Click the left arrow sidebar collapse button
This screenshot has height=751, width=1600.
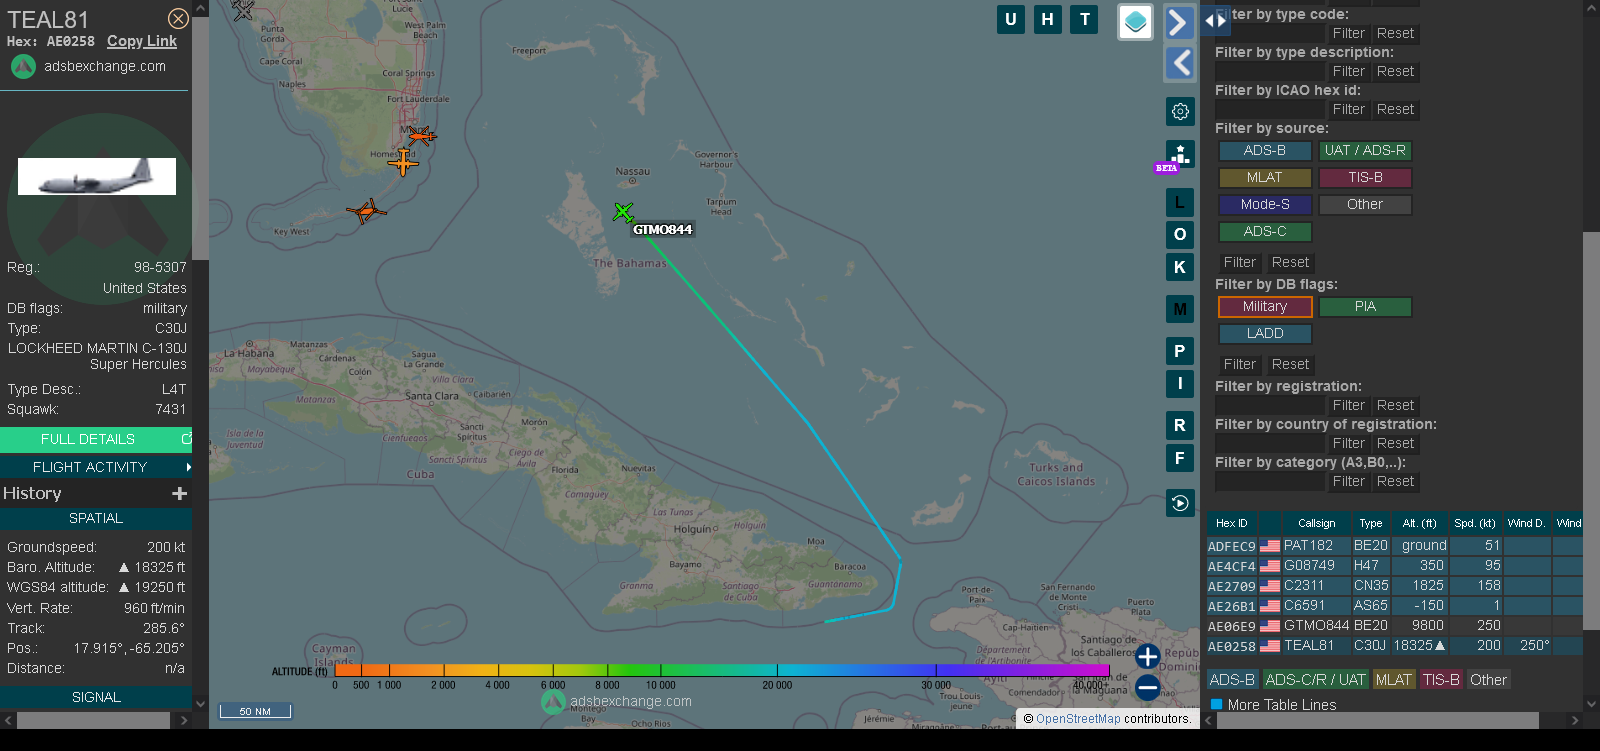click(x=1180, y=63)
